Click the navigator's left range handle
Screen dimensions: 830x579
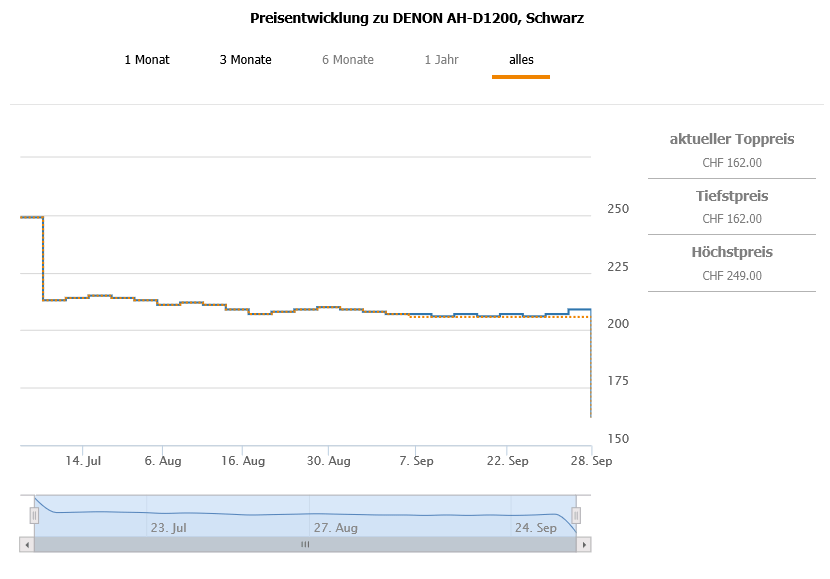click(34, 515)
